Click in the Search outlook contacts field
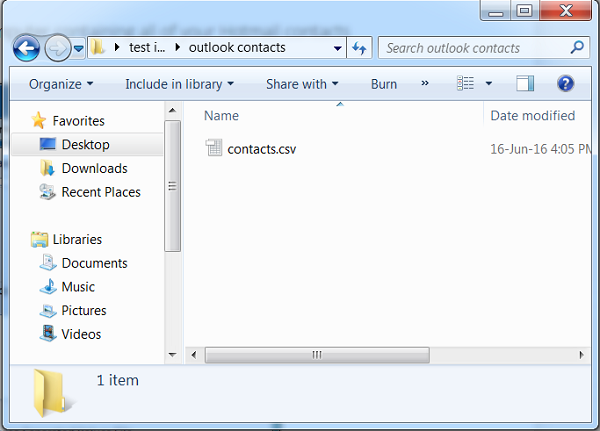The image size is (600, 431). tap(470, 47)
